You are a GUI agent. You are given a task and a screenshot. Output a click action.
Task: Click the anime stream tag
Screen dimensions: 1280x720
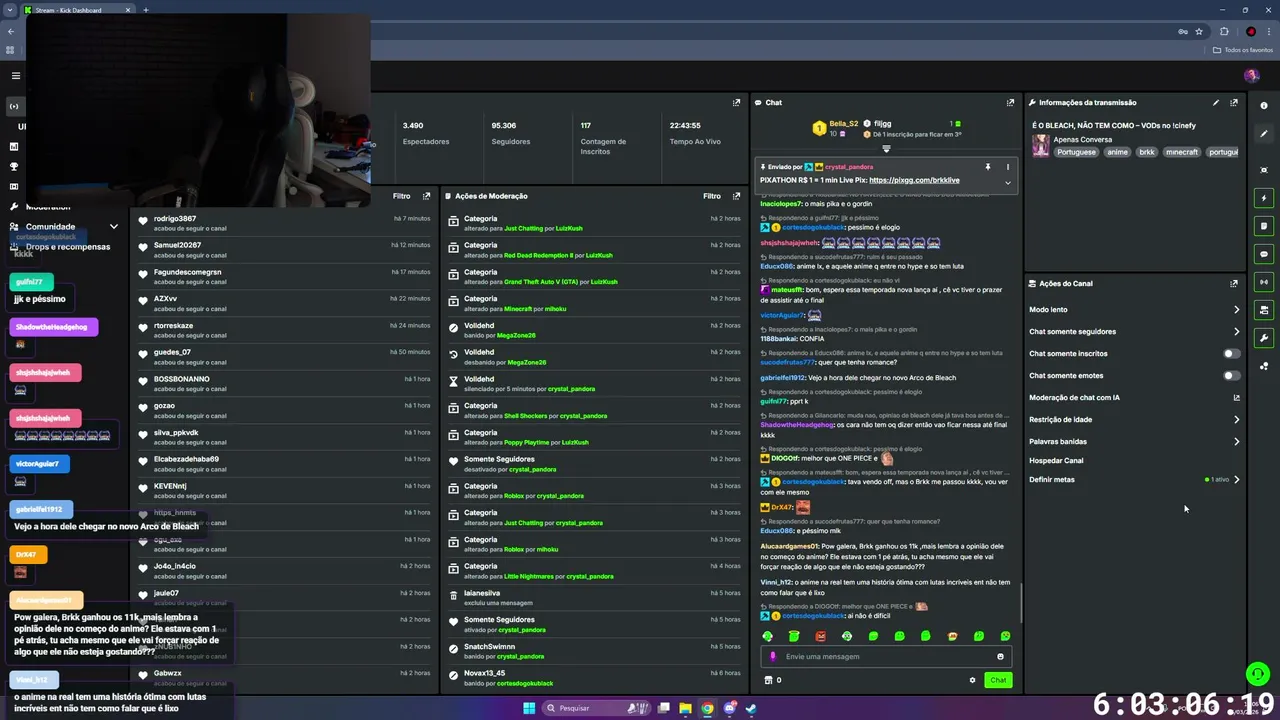1117,152
